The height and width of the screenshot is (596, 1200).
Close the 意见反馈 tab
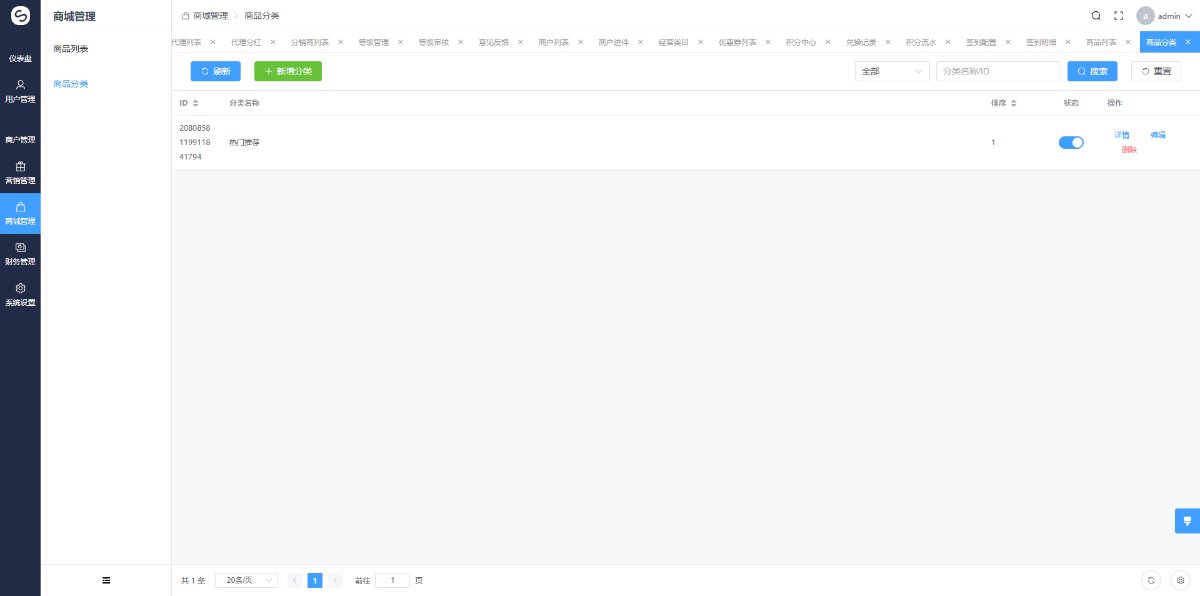click(x=520, y=42)
